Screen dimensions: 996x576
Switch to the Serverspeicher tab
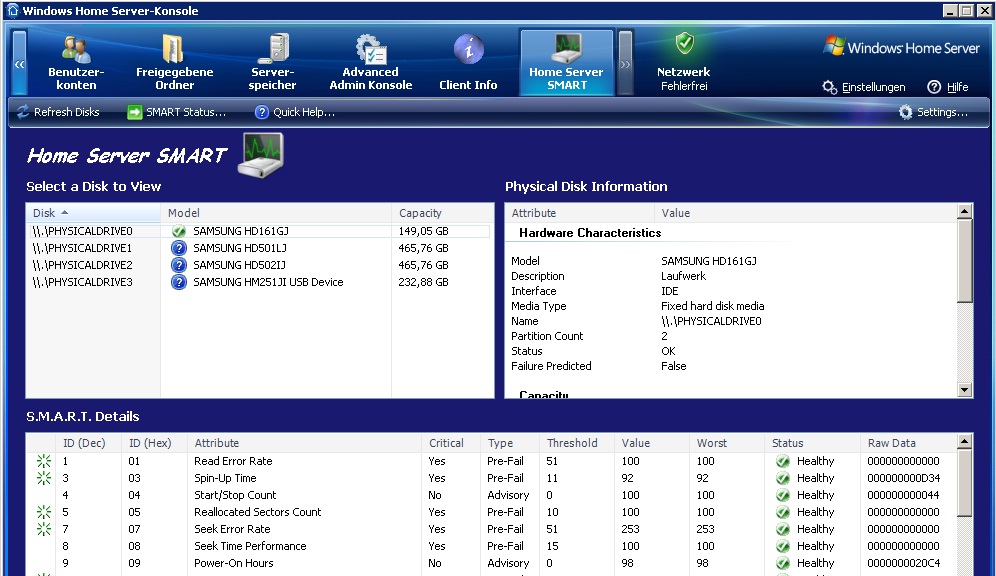(272, 63)
